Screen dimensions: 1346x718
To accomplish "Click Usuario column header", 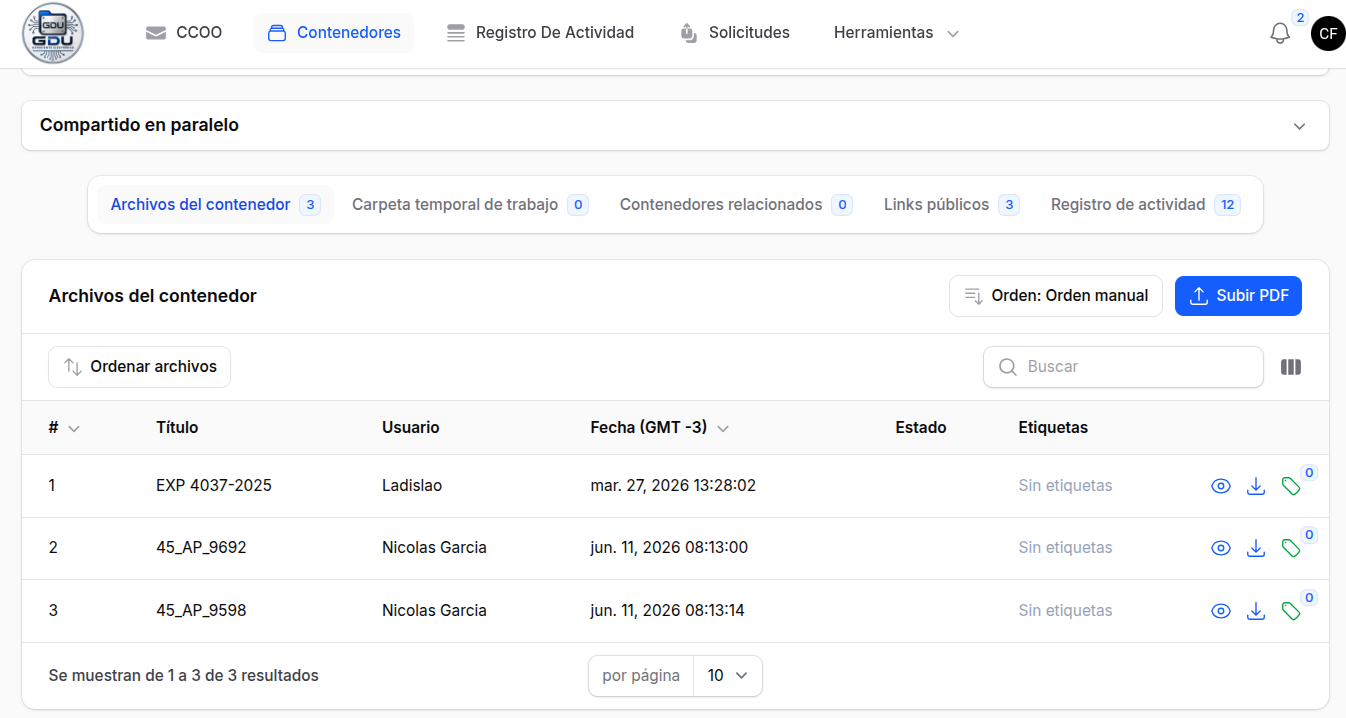I will [x=411, y=428].
